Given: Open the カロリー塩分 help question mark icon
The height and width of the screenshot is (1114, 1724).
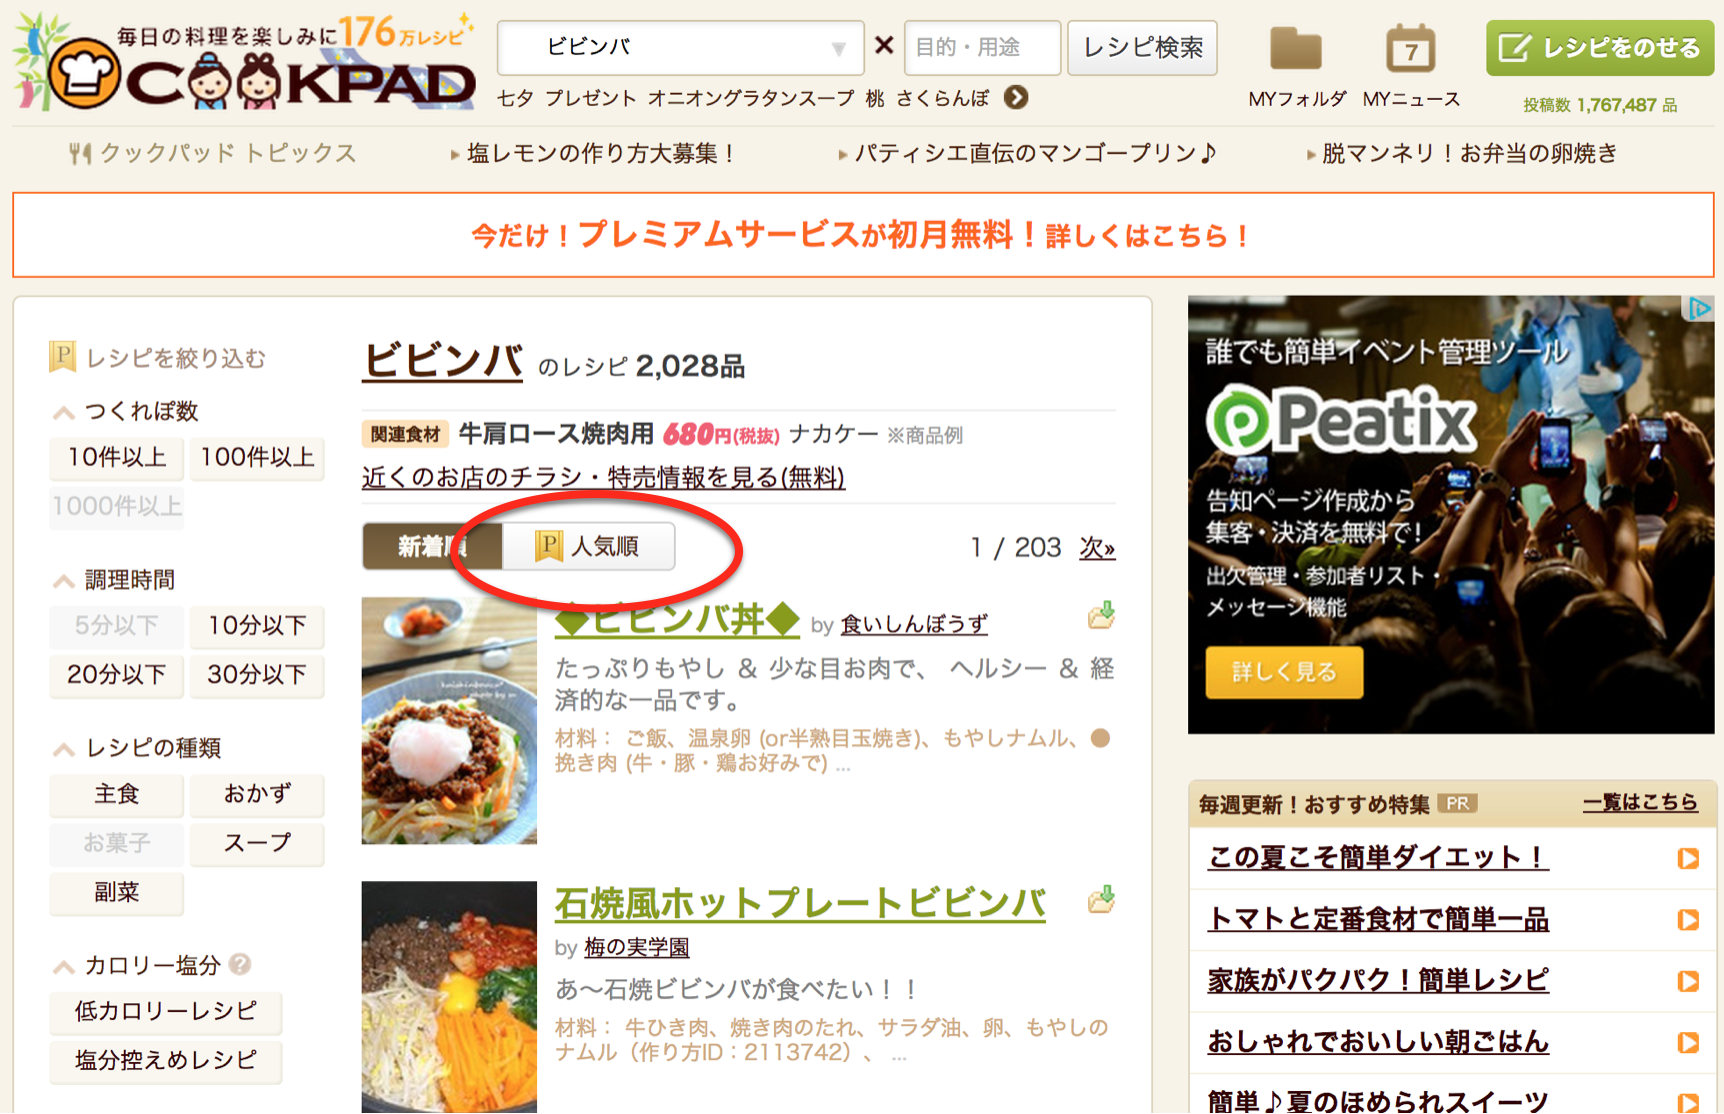Looking at the screenshot, I should pos(240,964).
